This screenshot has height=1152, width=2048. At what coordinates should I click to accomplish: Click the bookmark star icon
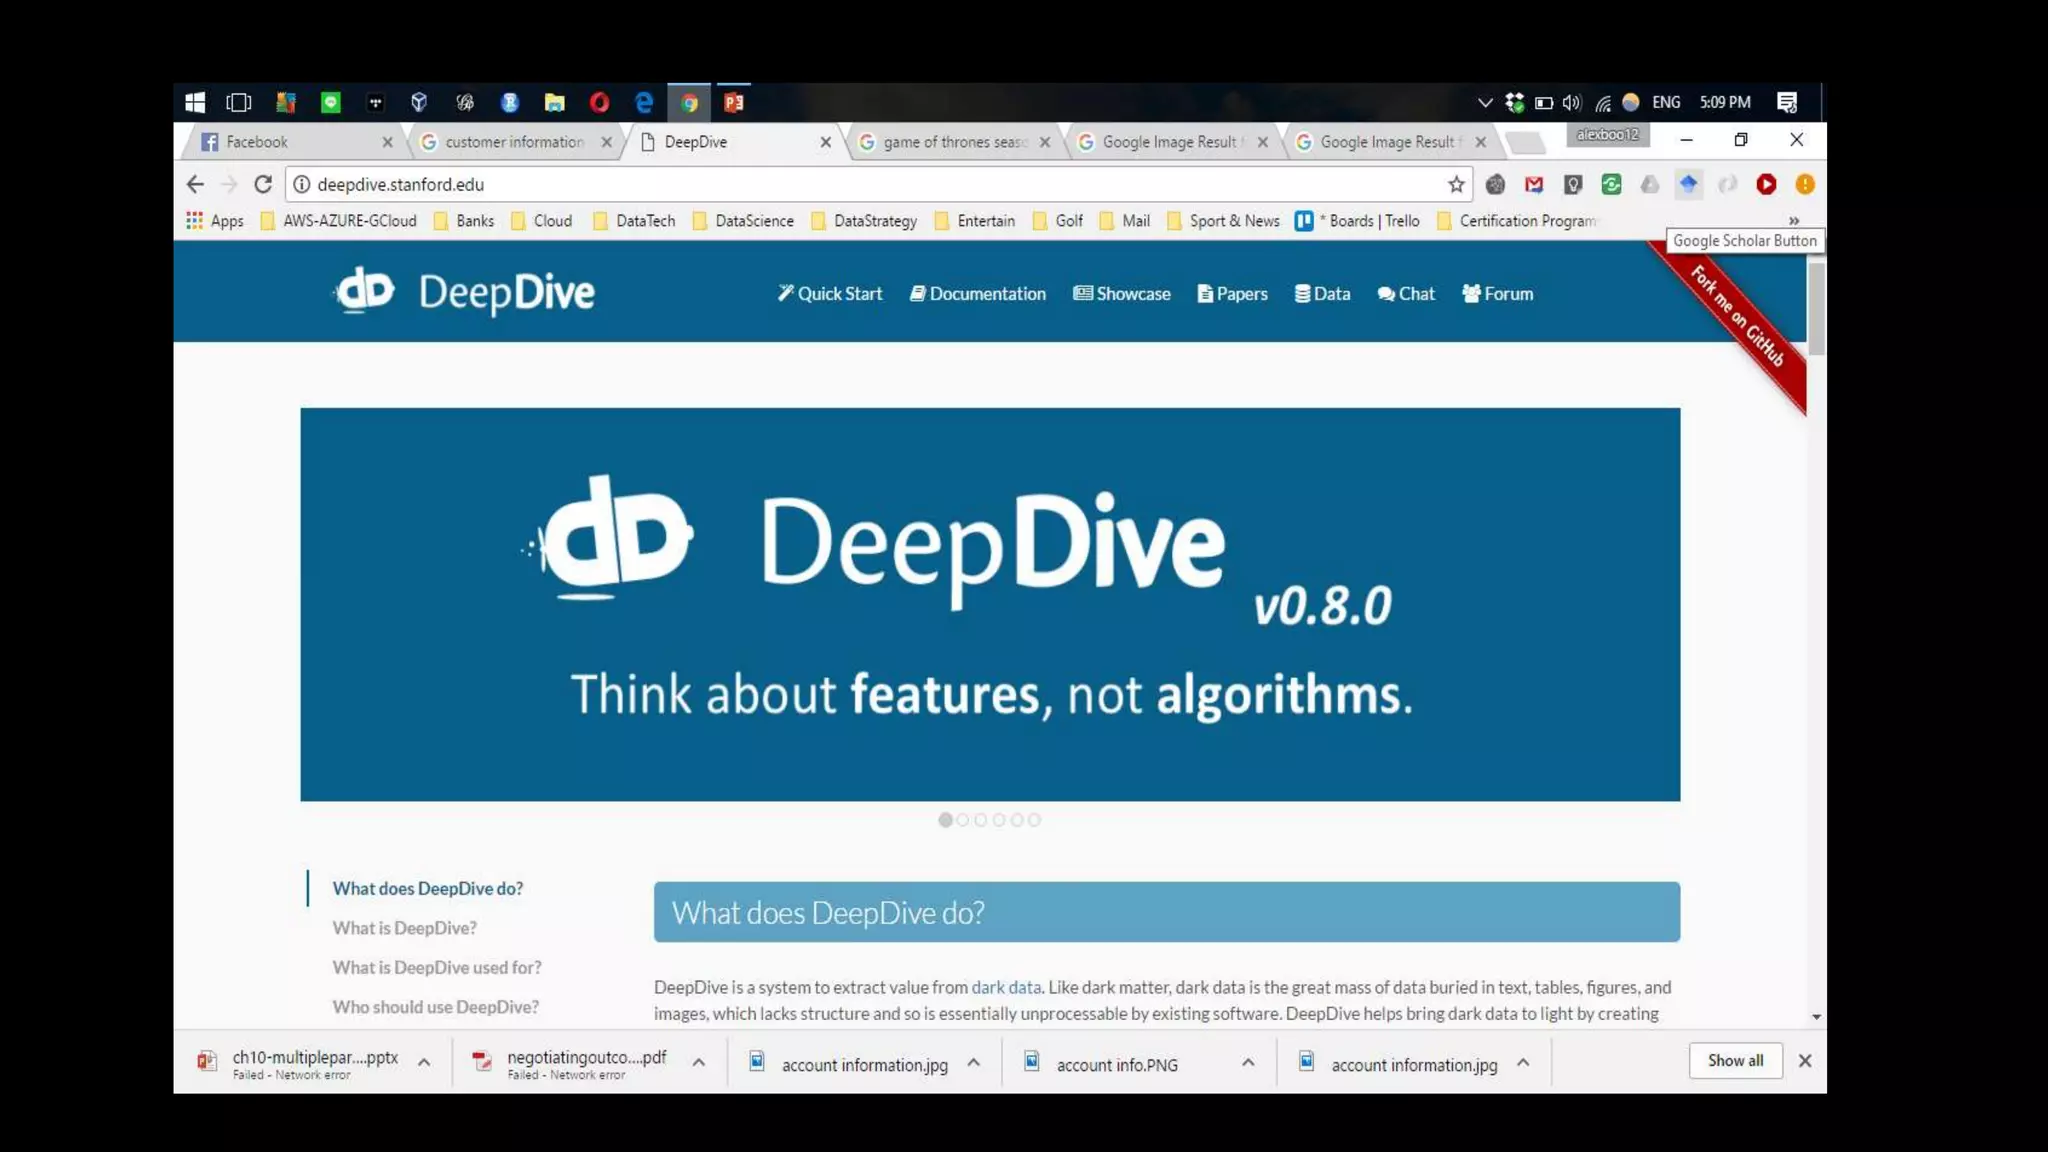tap(1456, 184)
